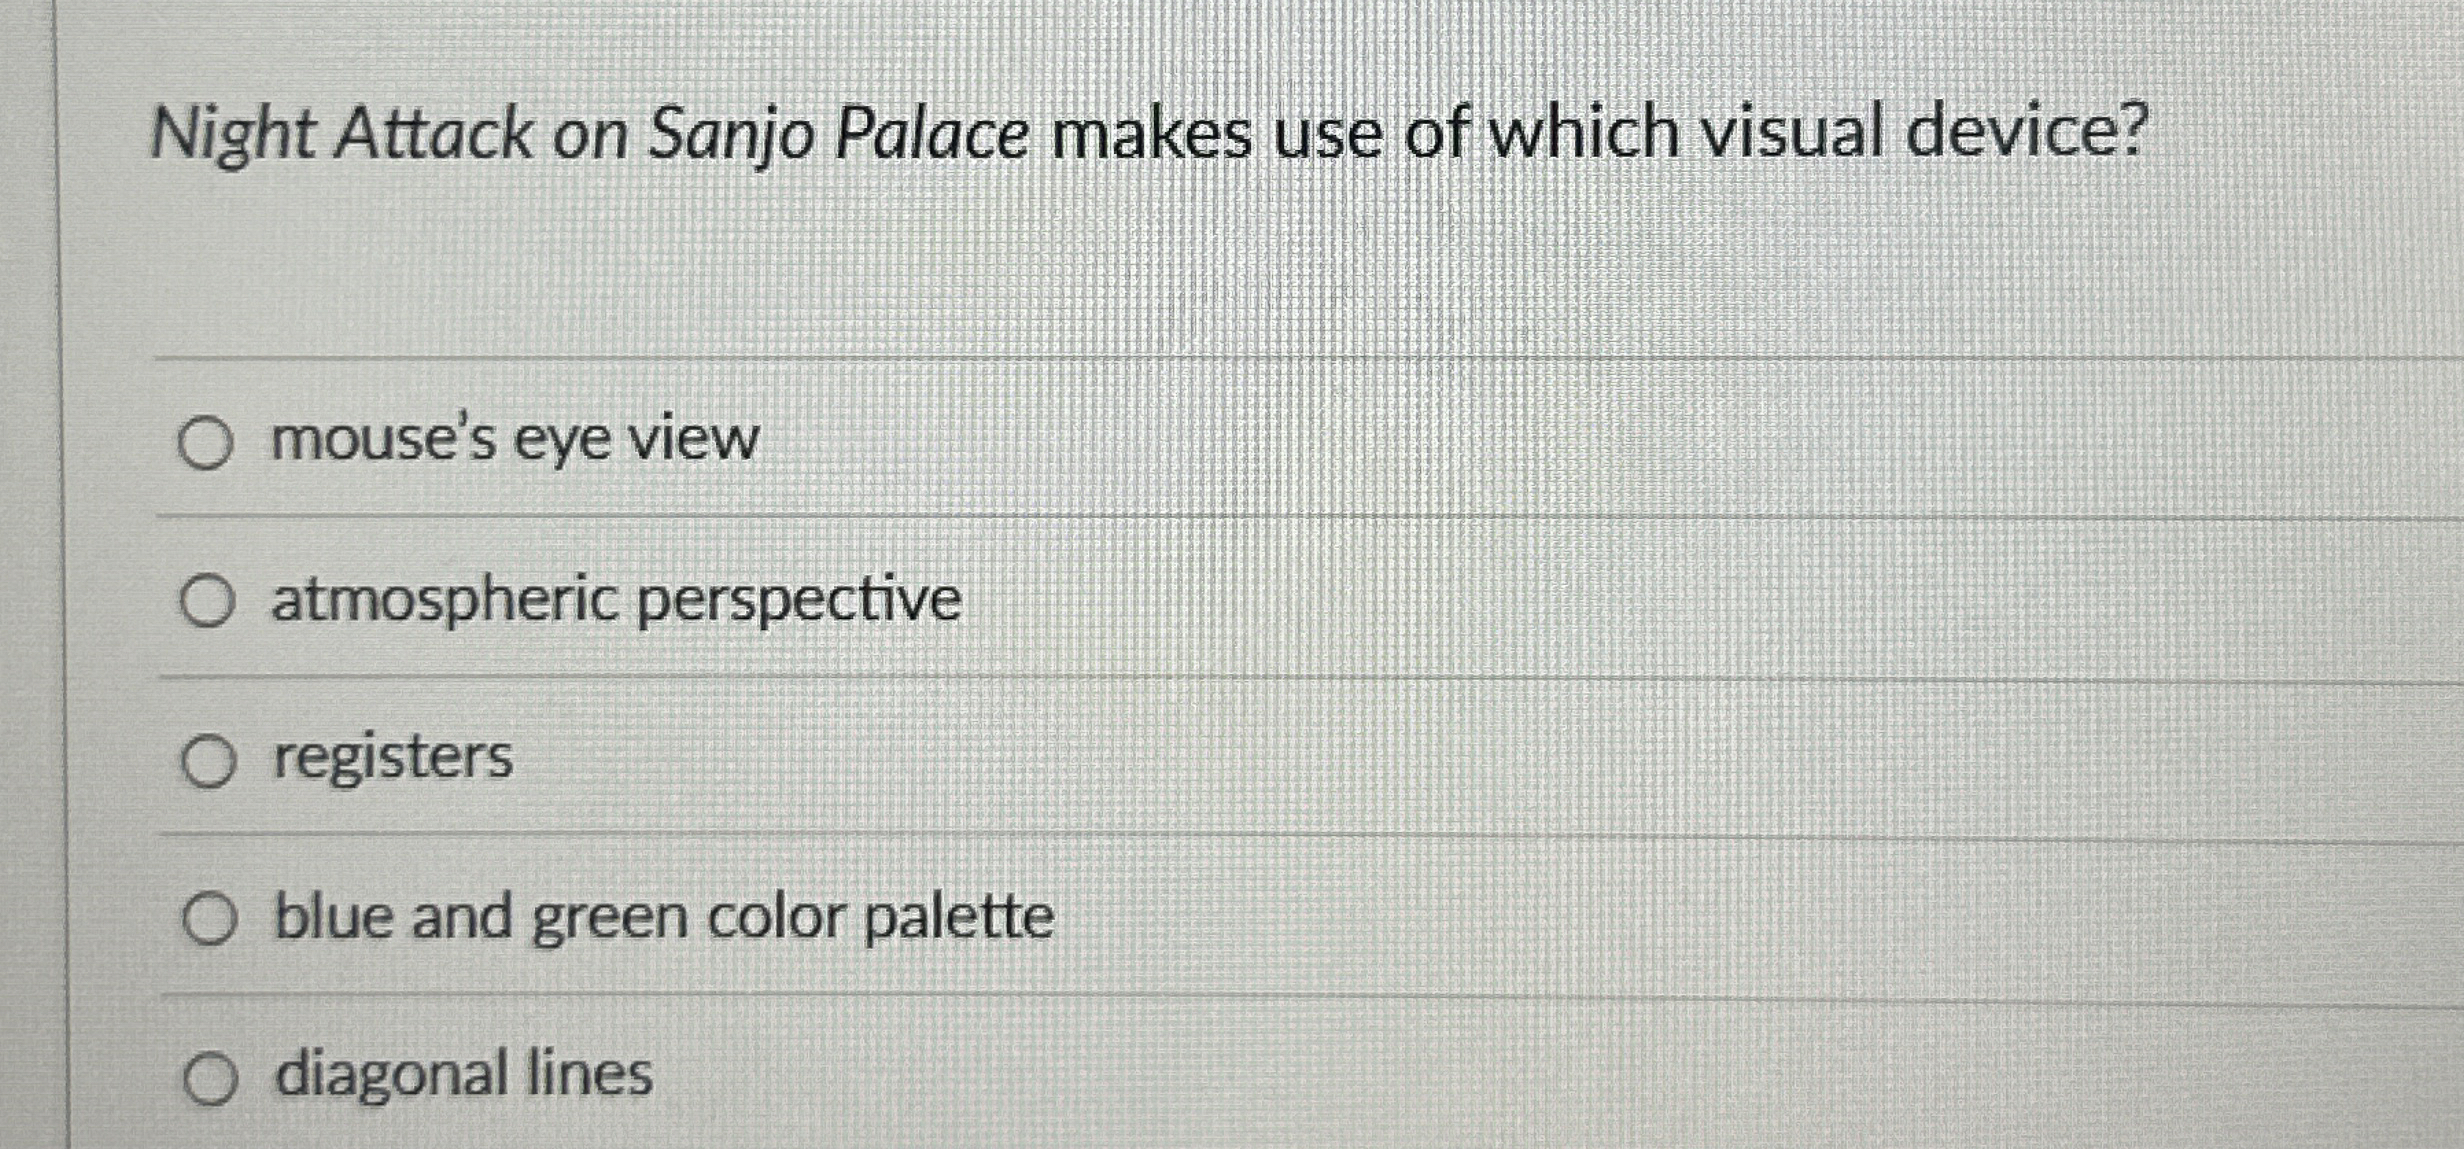Mark the "registers" radio button
Image resolution: width=2464 pixels, height=1149 pixels.
(x=208, y=761)
